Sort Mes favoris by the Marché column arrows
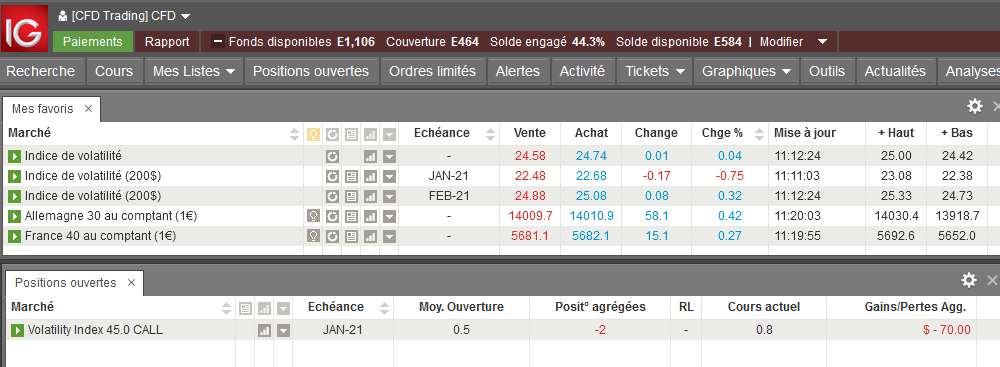The width and height of the screenshot is (1000, 367). click(294, 134)
